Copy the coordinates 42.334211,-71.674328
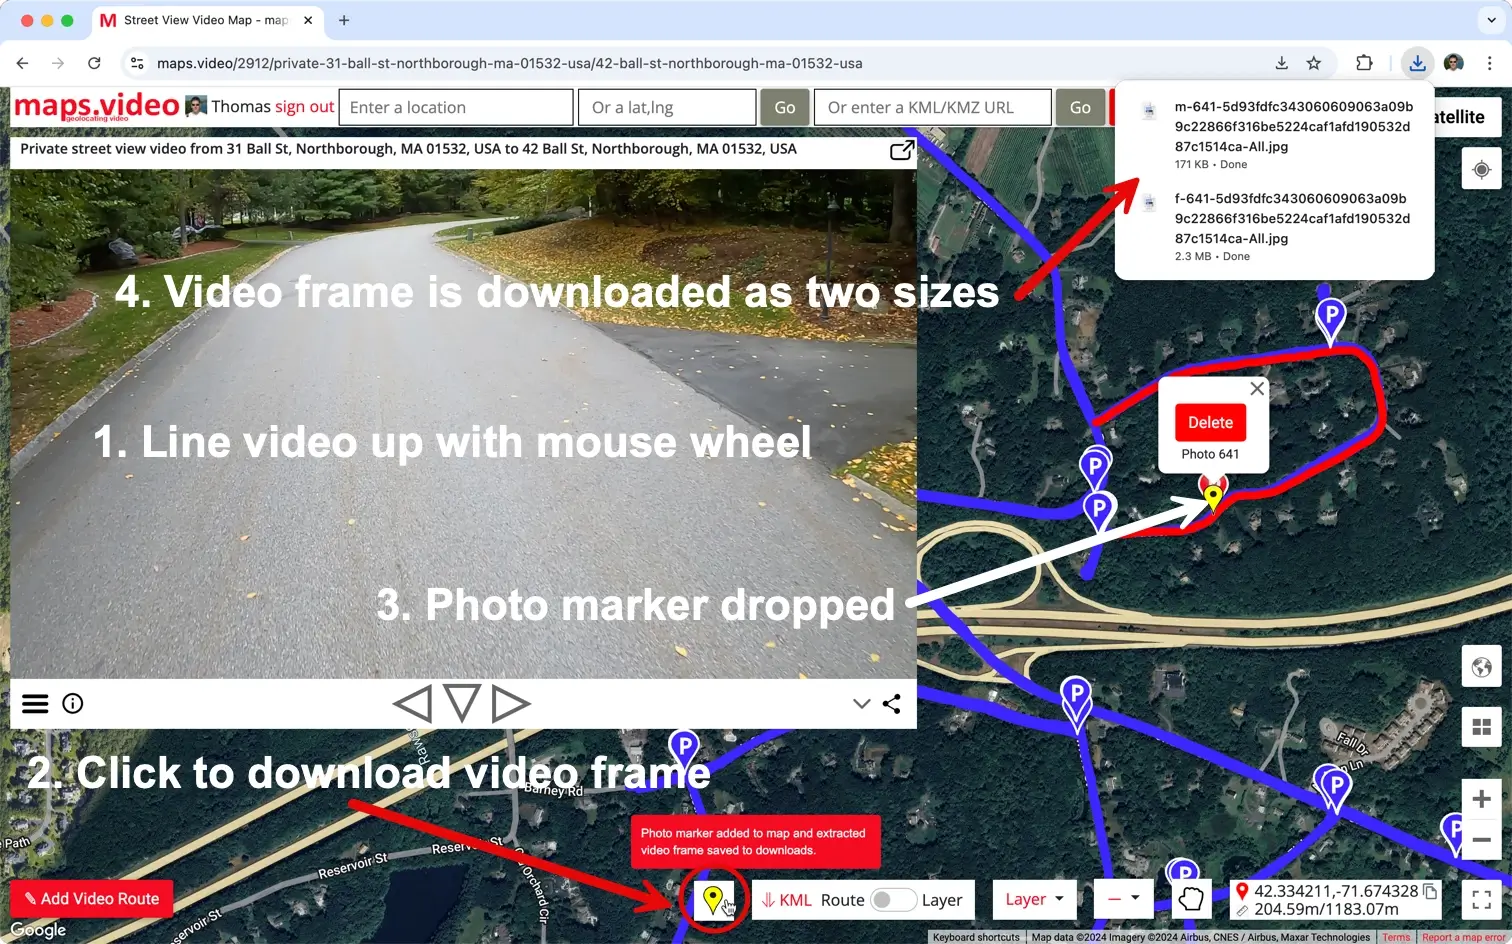This screenshot has height=944, width=1512. pos(1430,891)
